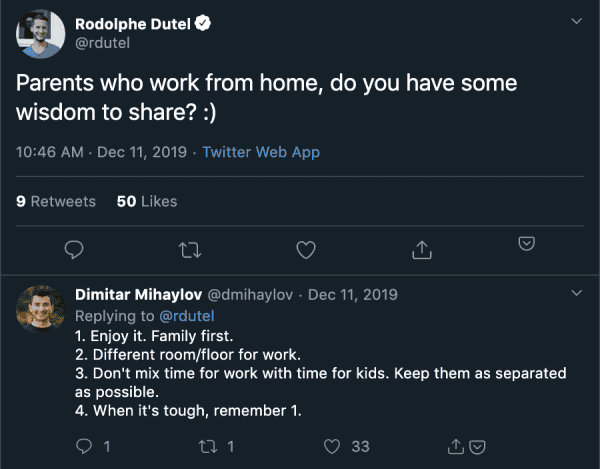Click the reply icon on Dimitar's tweet
This screenshot has height=469, width=600.
[x=84, y=445]
